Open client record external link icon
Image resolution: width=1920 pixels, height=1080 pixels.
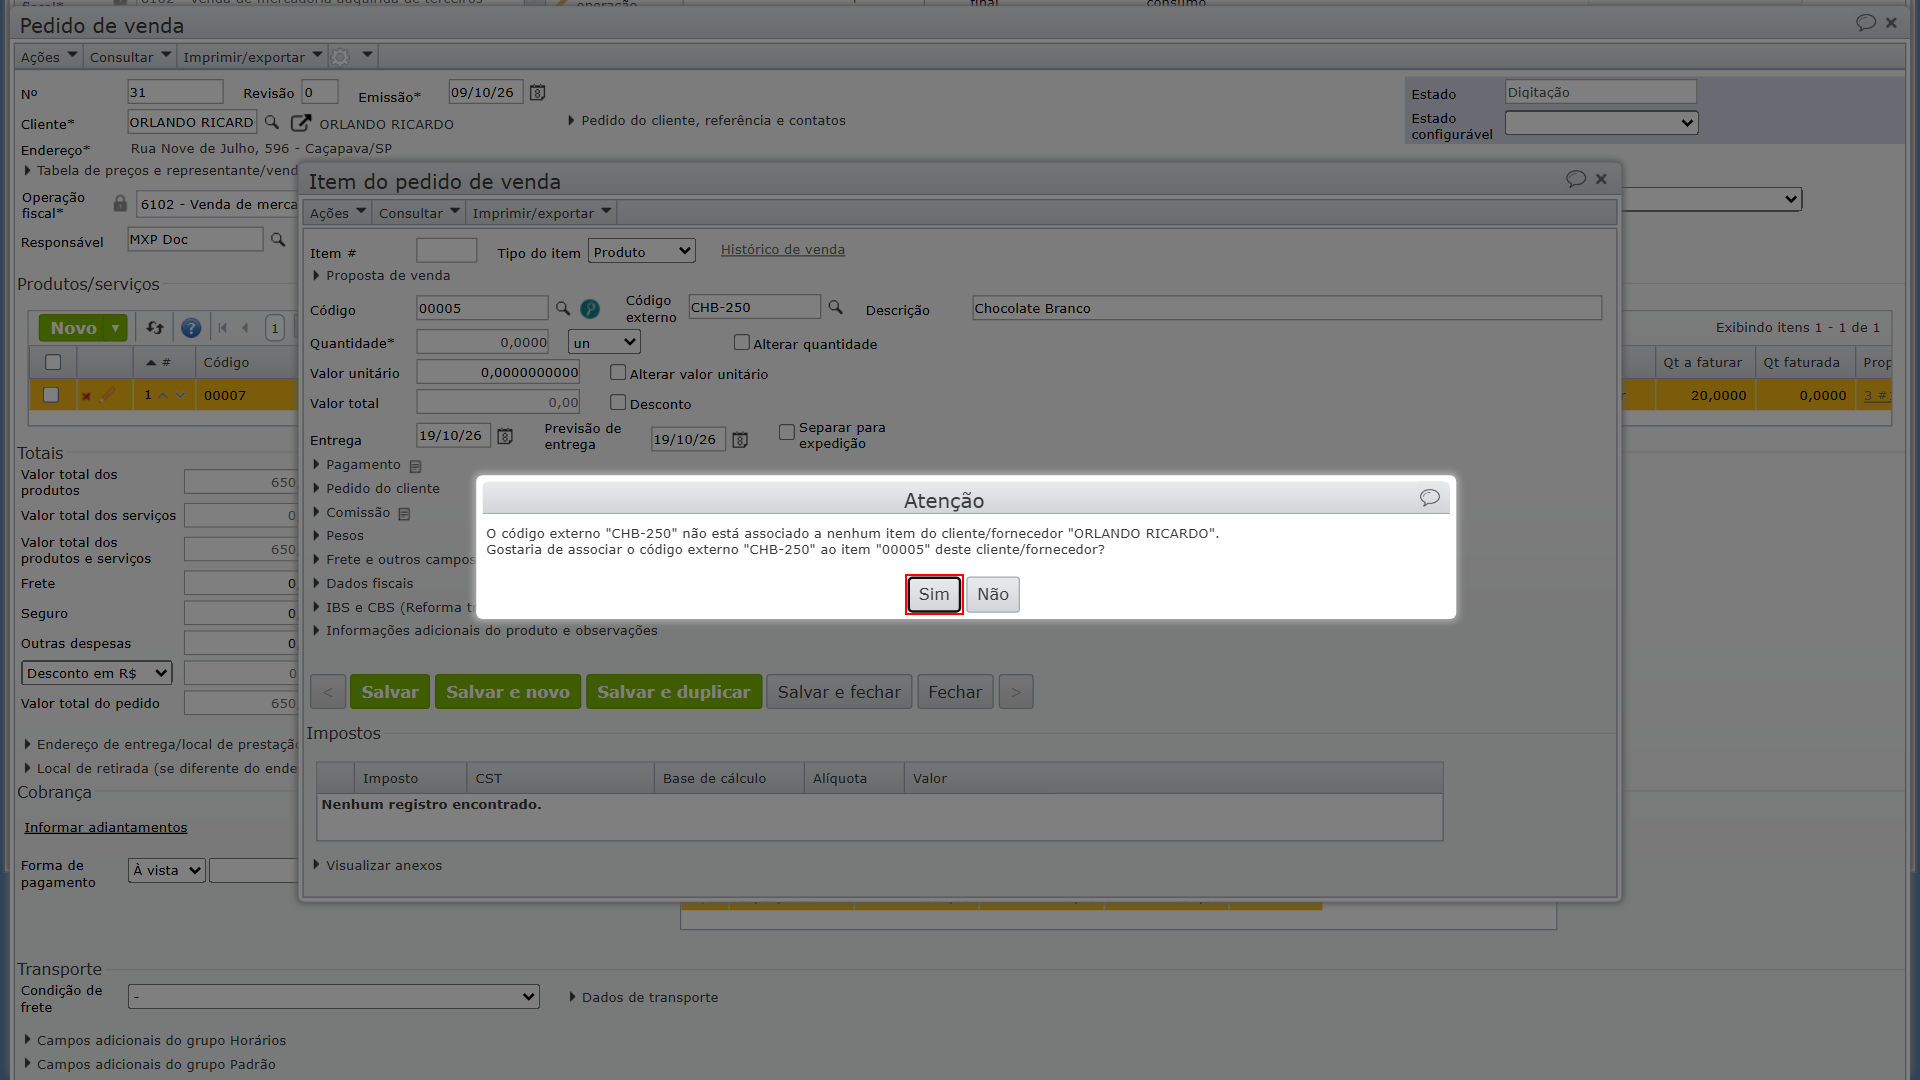point(301,123)
